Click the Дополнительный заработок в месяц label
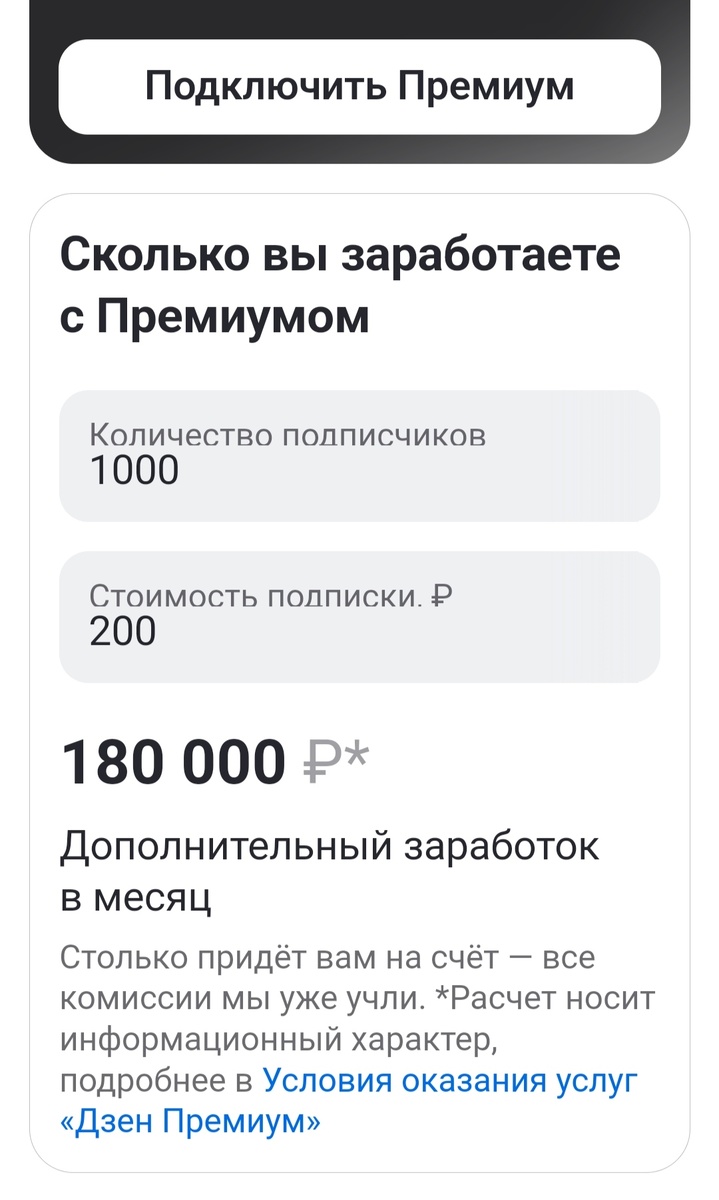 point(330,862)
